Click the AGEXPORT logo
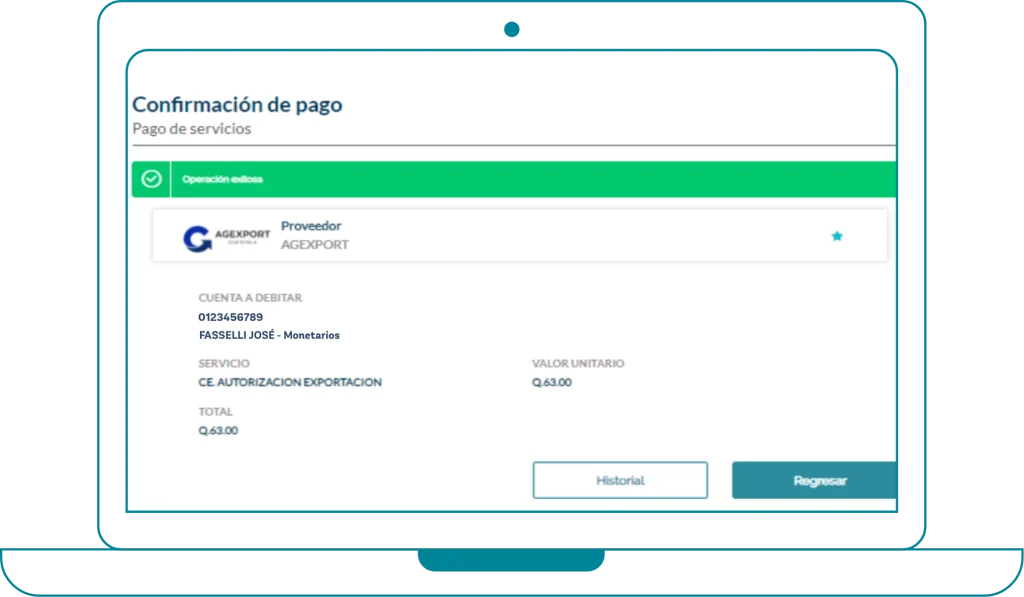1024x597 pixels. point(226,238)
